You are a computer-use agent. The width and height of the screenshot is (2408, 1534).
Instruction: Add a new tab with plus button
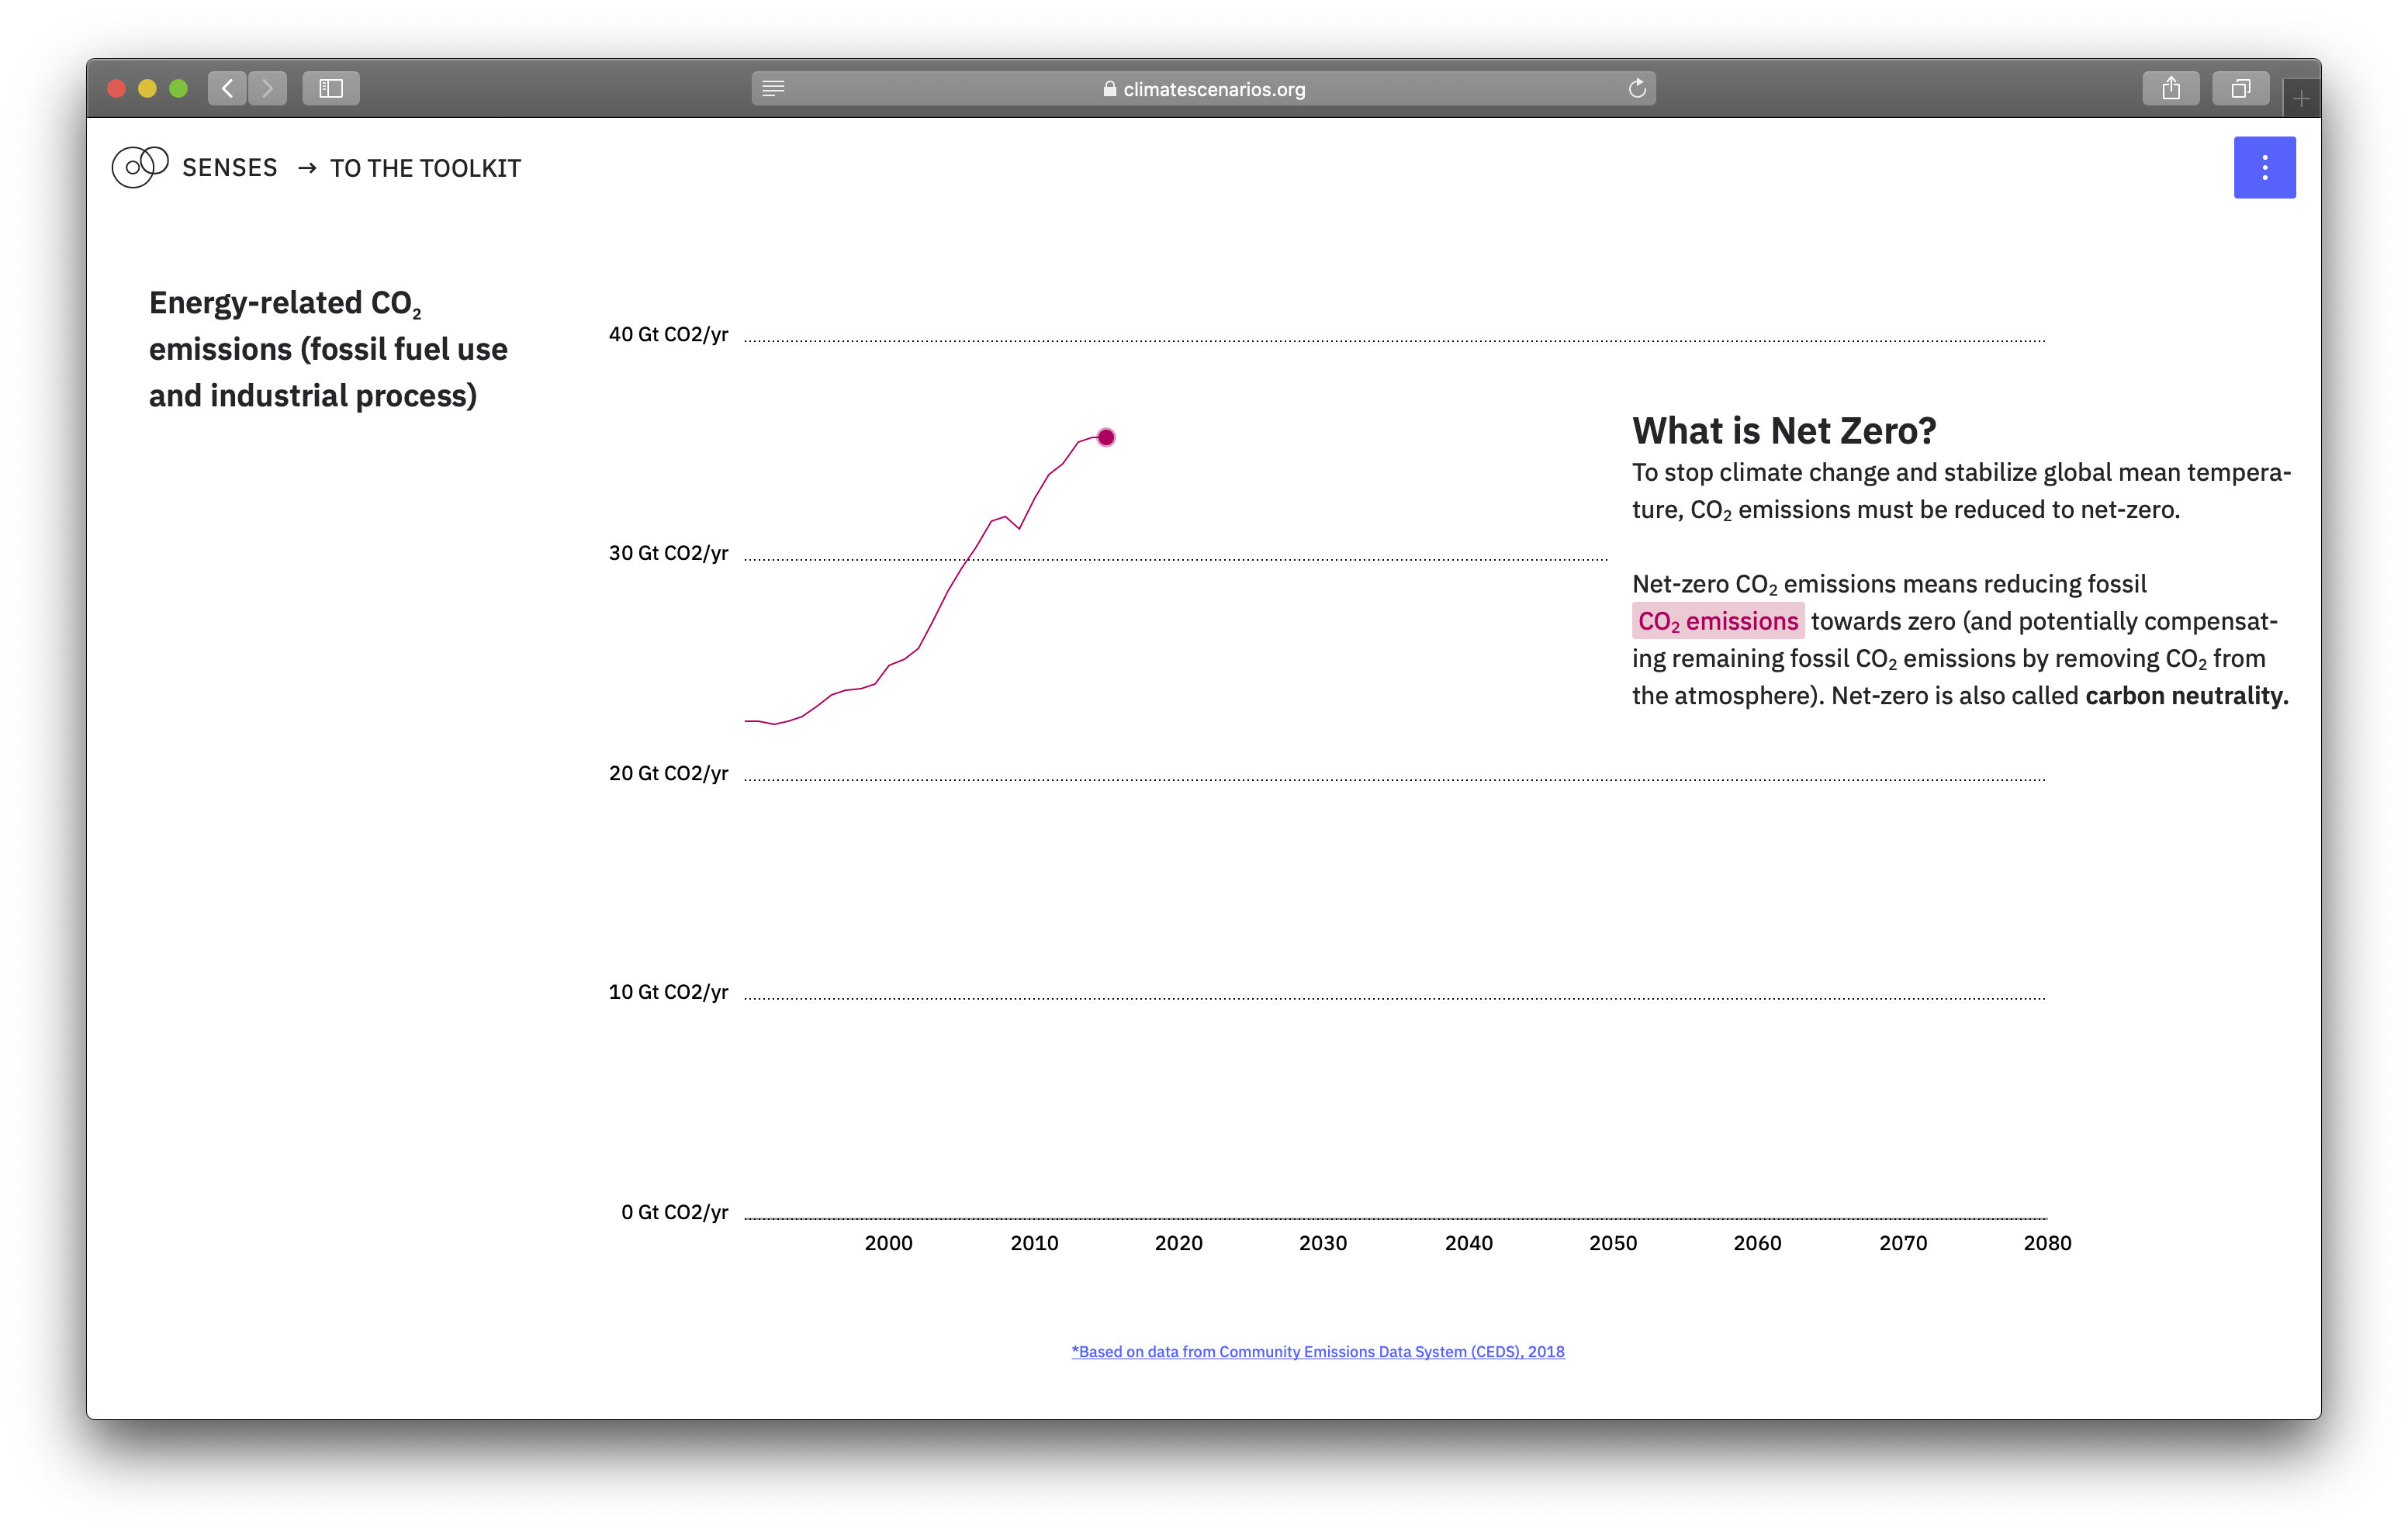tap(2301, 99)
